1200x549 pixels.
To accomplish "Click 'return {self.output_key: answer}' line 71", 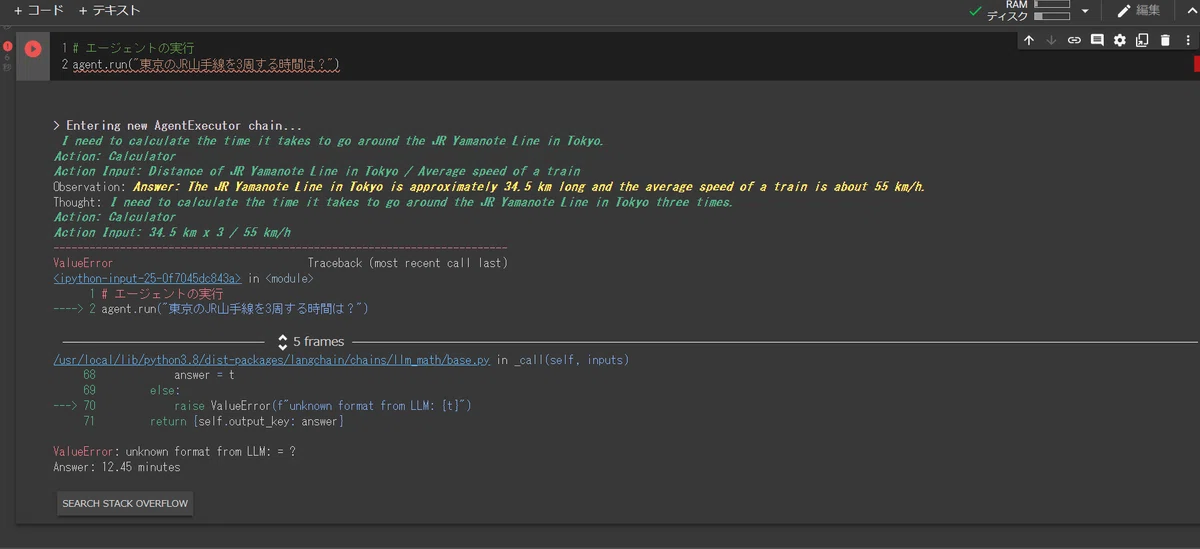I will coord(246,422).
